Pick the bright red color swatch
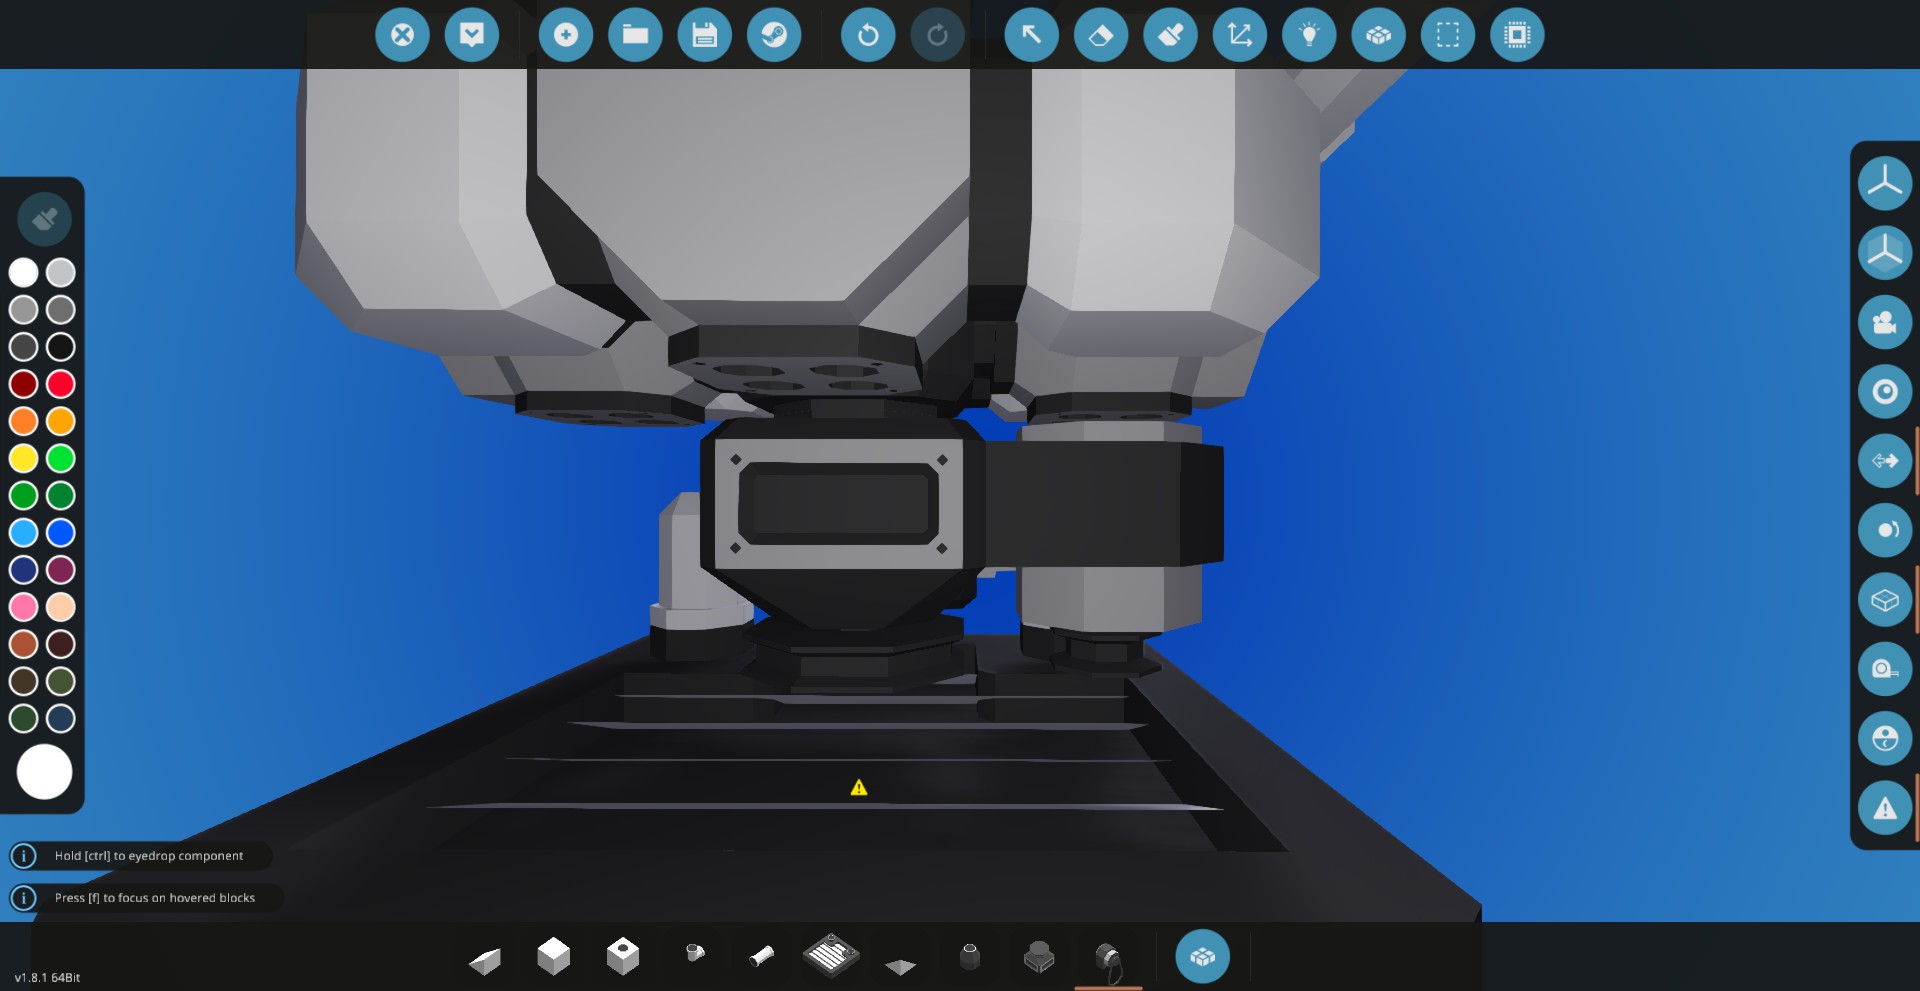 pyautogui.click(x=61, y=384)
